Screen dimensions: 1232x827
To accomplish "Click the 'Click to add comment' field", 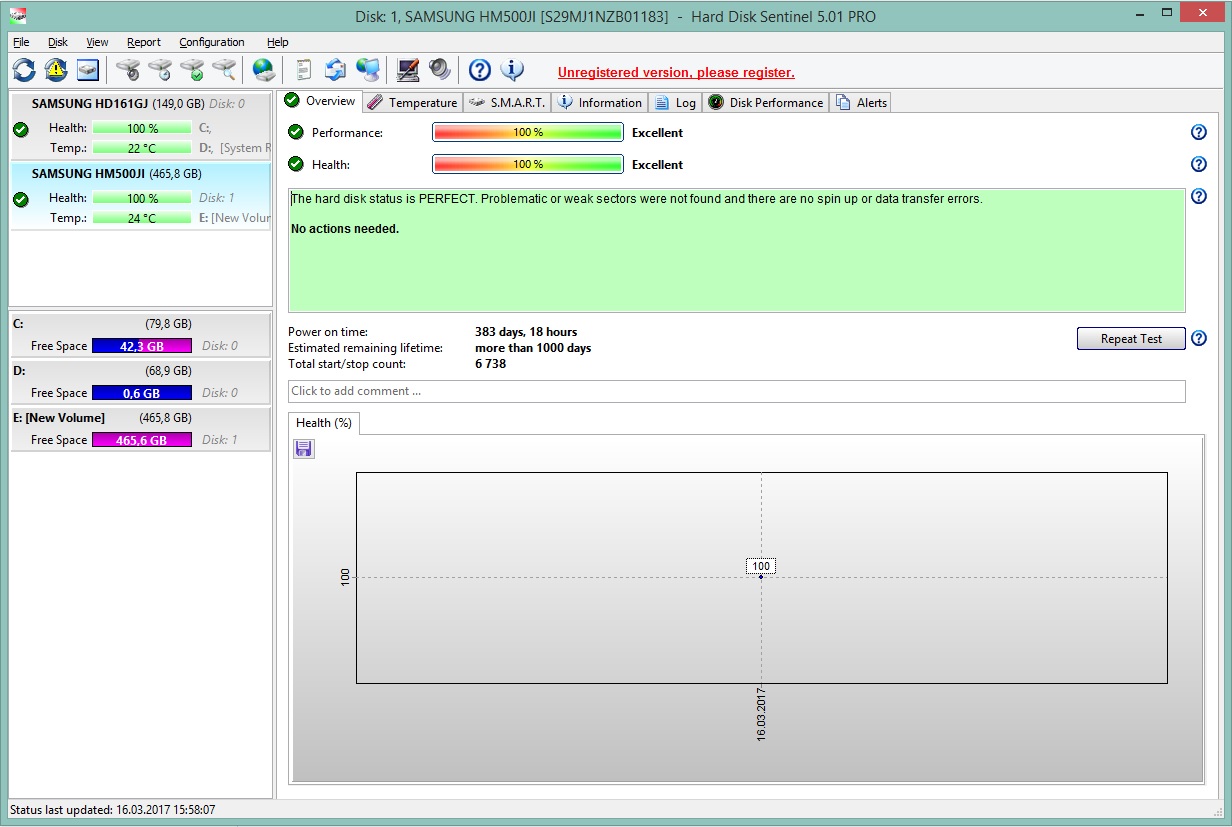I will tap(736, 391).
